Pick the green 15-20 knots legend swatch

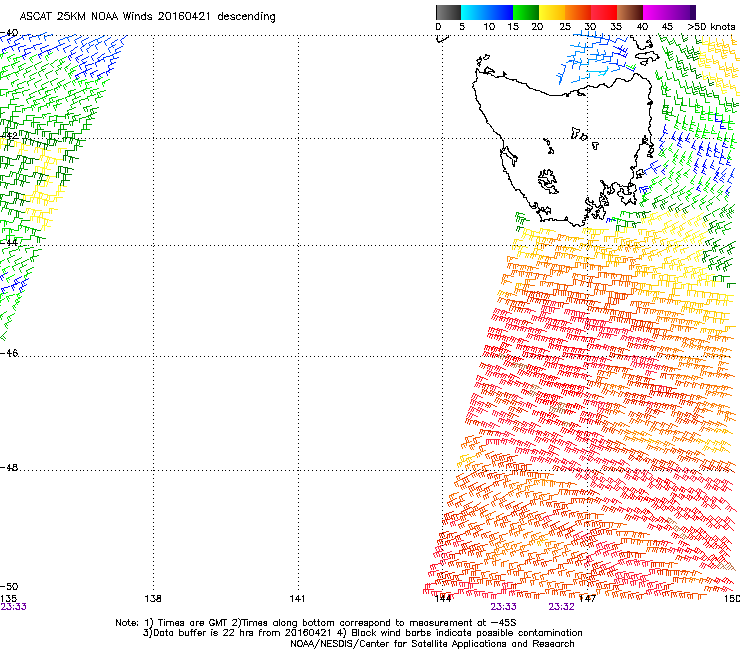point(526,12)
